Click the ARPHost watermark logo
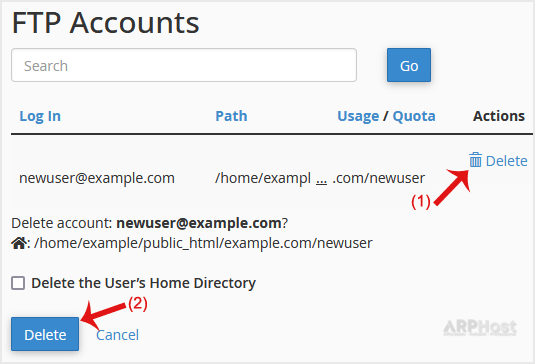The width and height of the screenshot is (535, 364). pyautogui.click(x=480, y=327)
